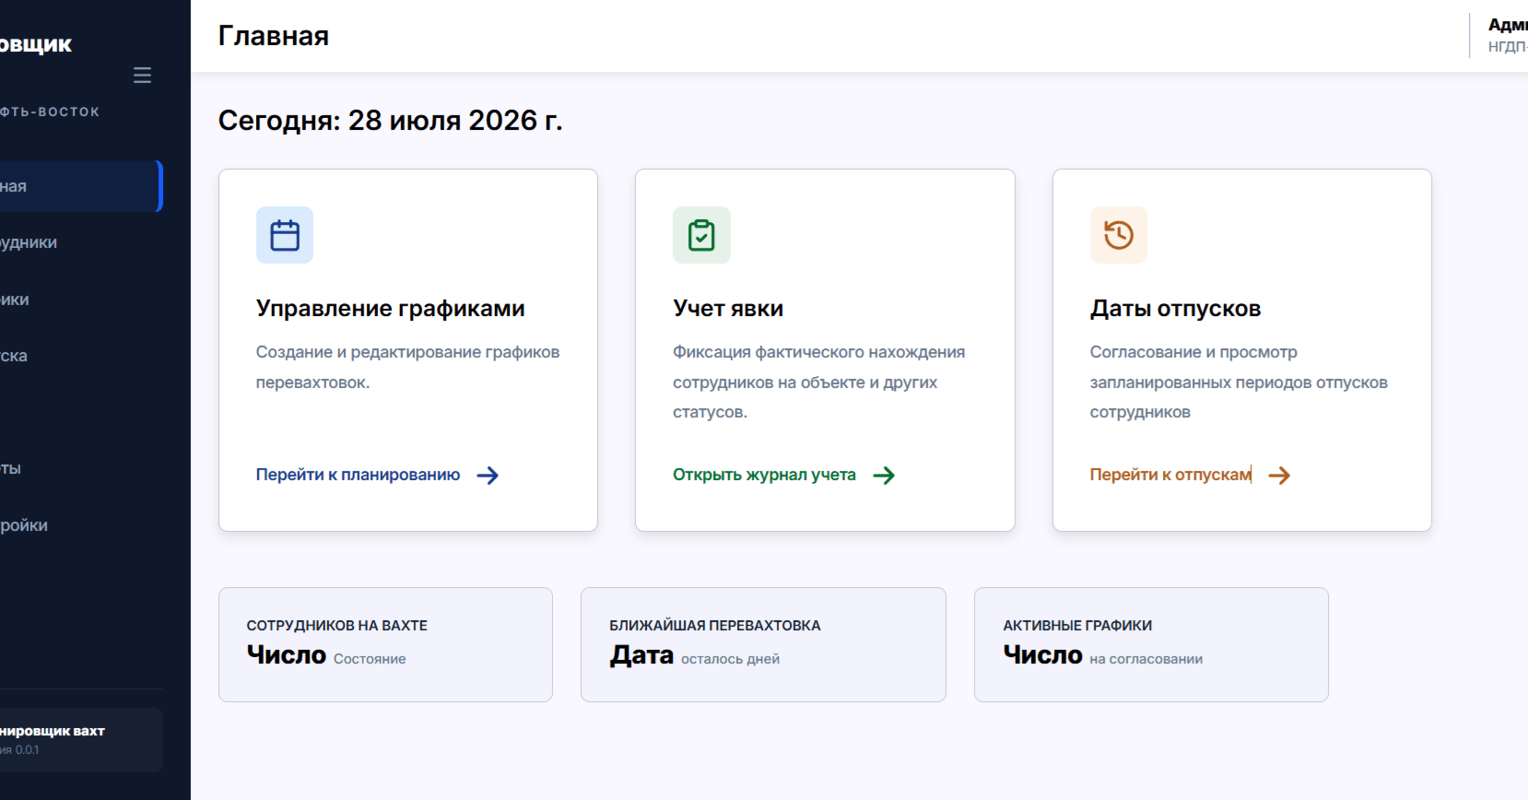This screenshot has height=800, width=1528.
Task: Click the sidebar subtitle ending in "ФТЬ-ВОСТОК"
Action: click(50, 112)
